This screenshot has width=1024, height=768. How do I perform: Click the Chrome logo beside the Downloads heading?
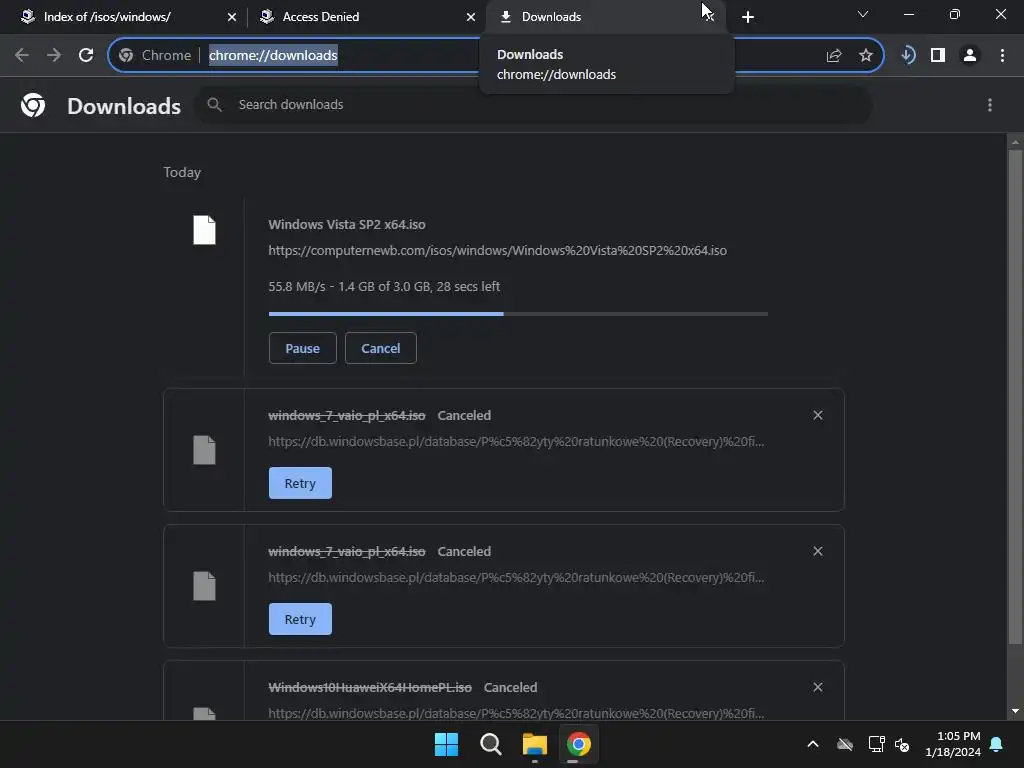[33, 105]
